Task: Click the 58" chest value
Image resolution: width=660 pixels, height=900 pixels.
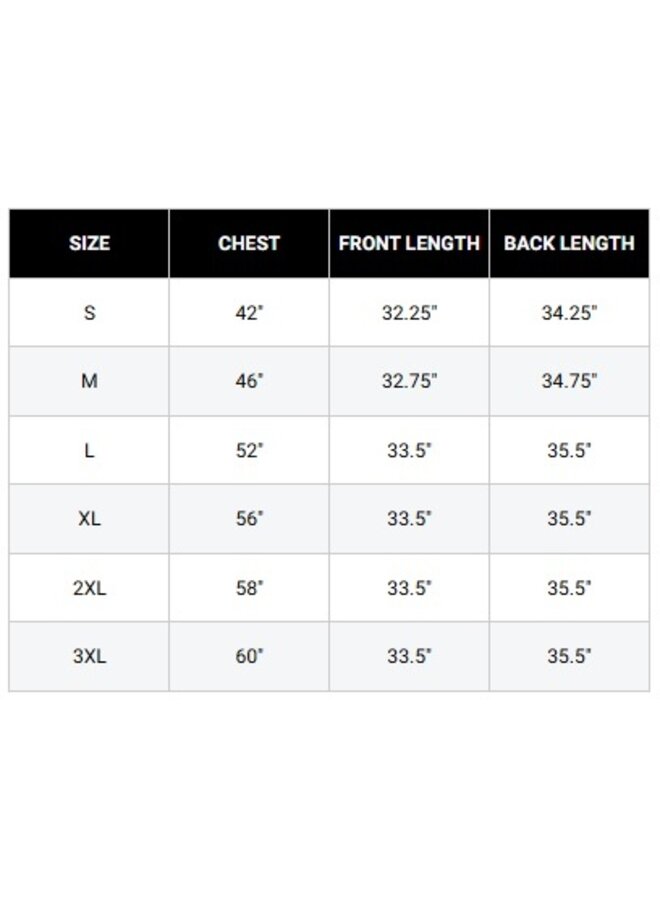Action: 249,588
